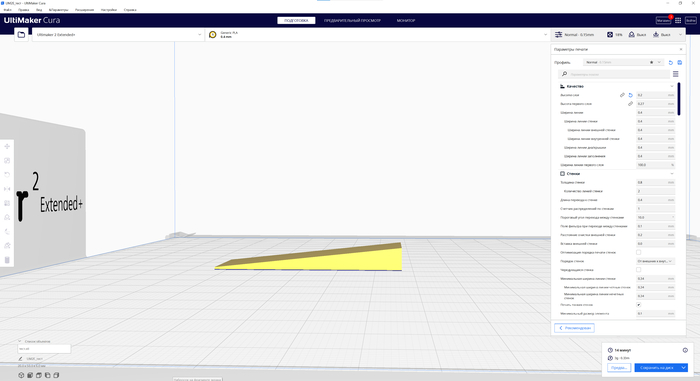Click Preview button near save
Screen dimensions: 700x381
[619, 368]
